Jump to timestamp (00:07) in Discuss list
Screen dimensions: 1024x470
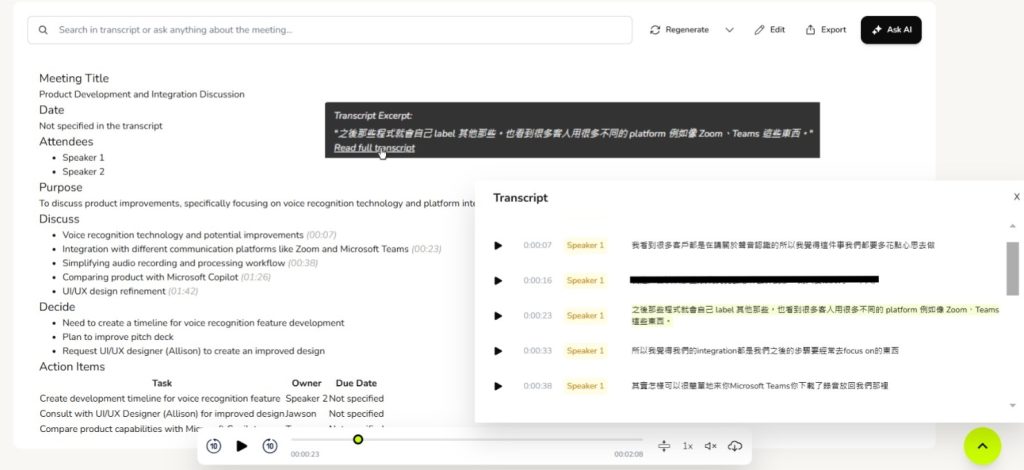(x=321, y=235)
